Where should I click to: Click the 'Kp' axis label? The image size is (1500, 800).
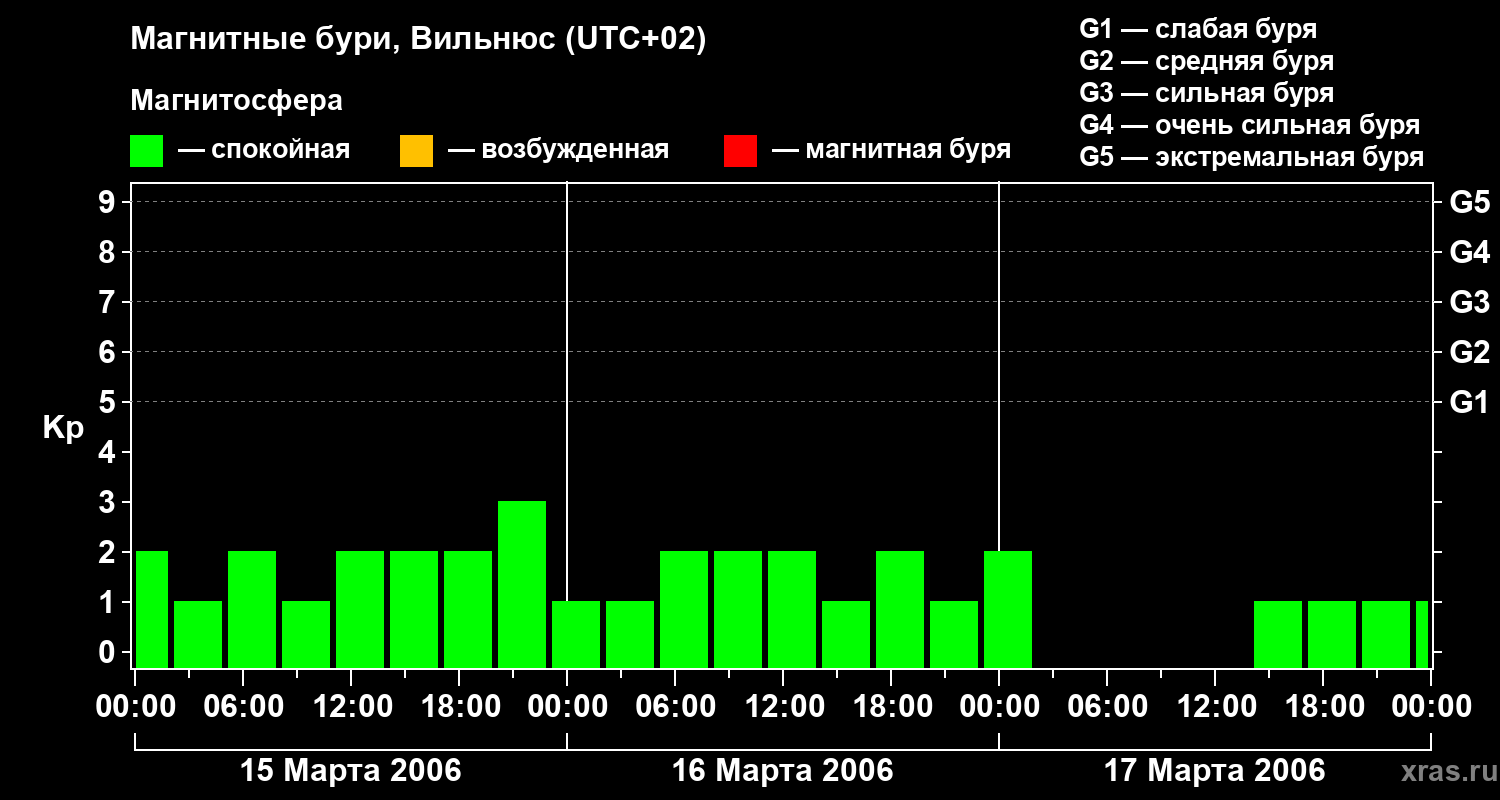coord(63,428)
